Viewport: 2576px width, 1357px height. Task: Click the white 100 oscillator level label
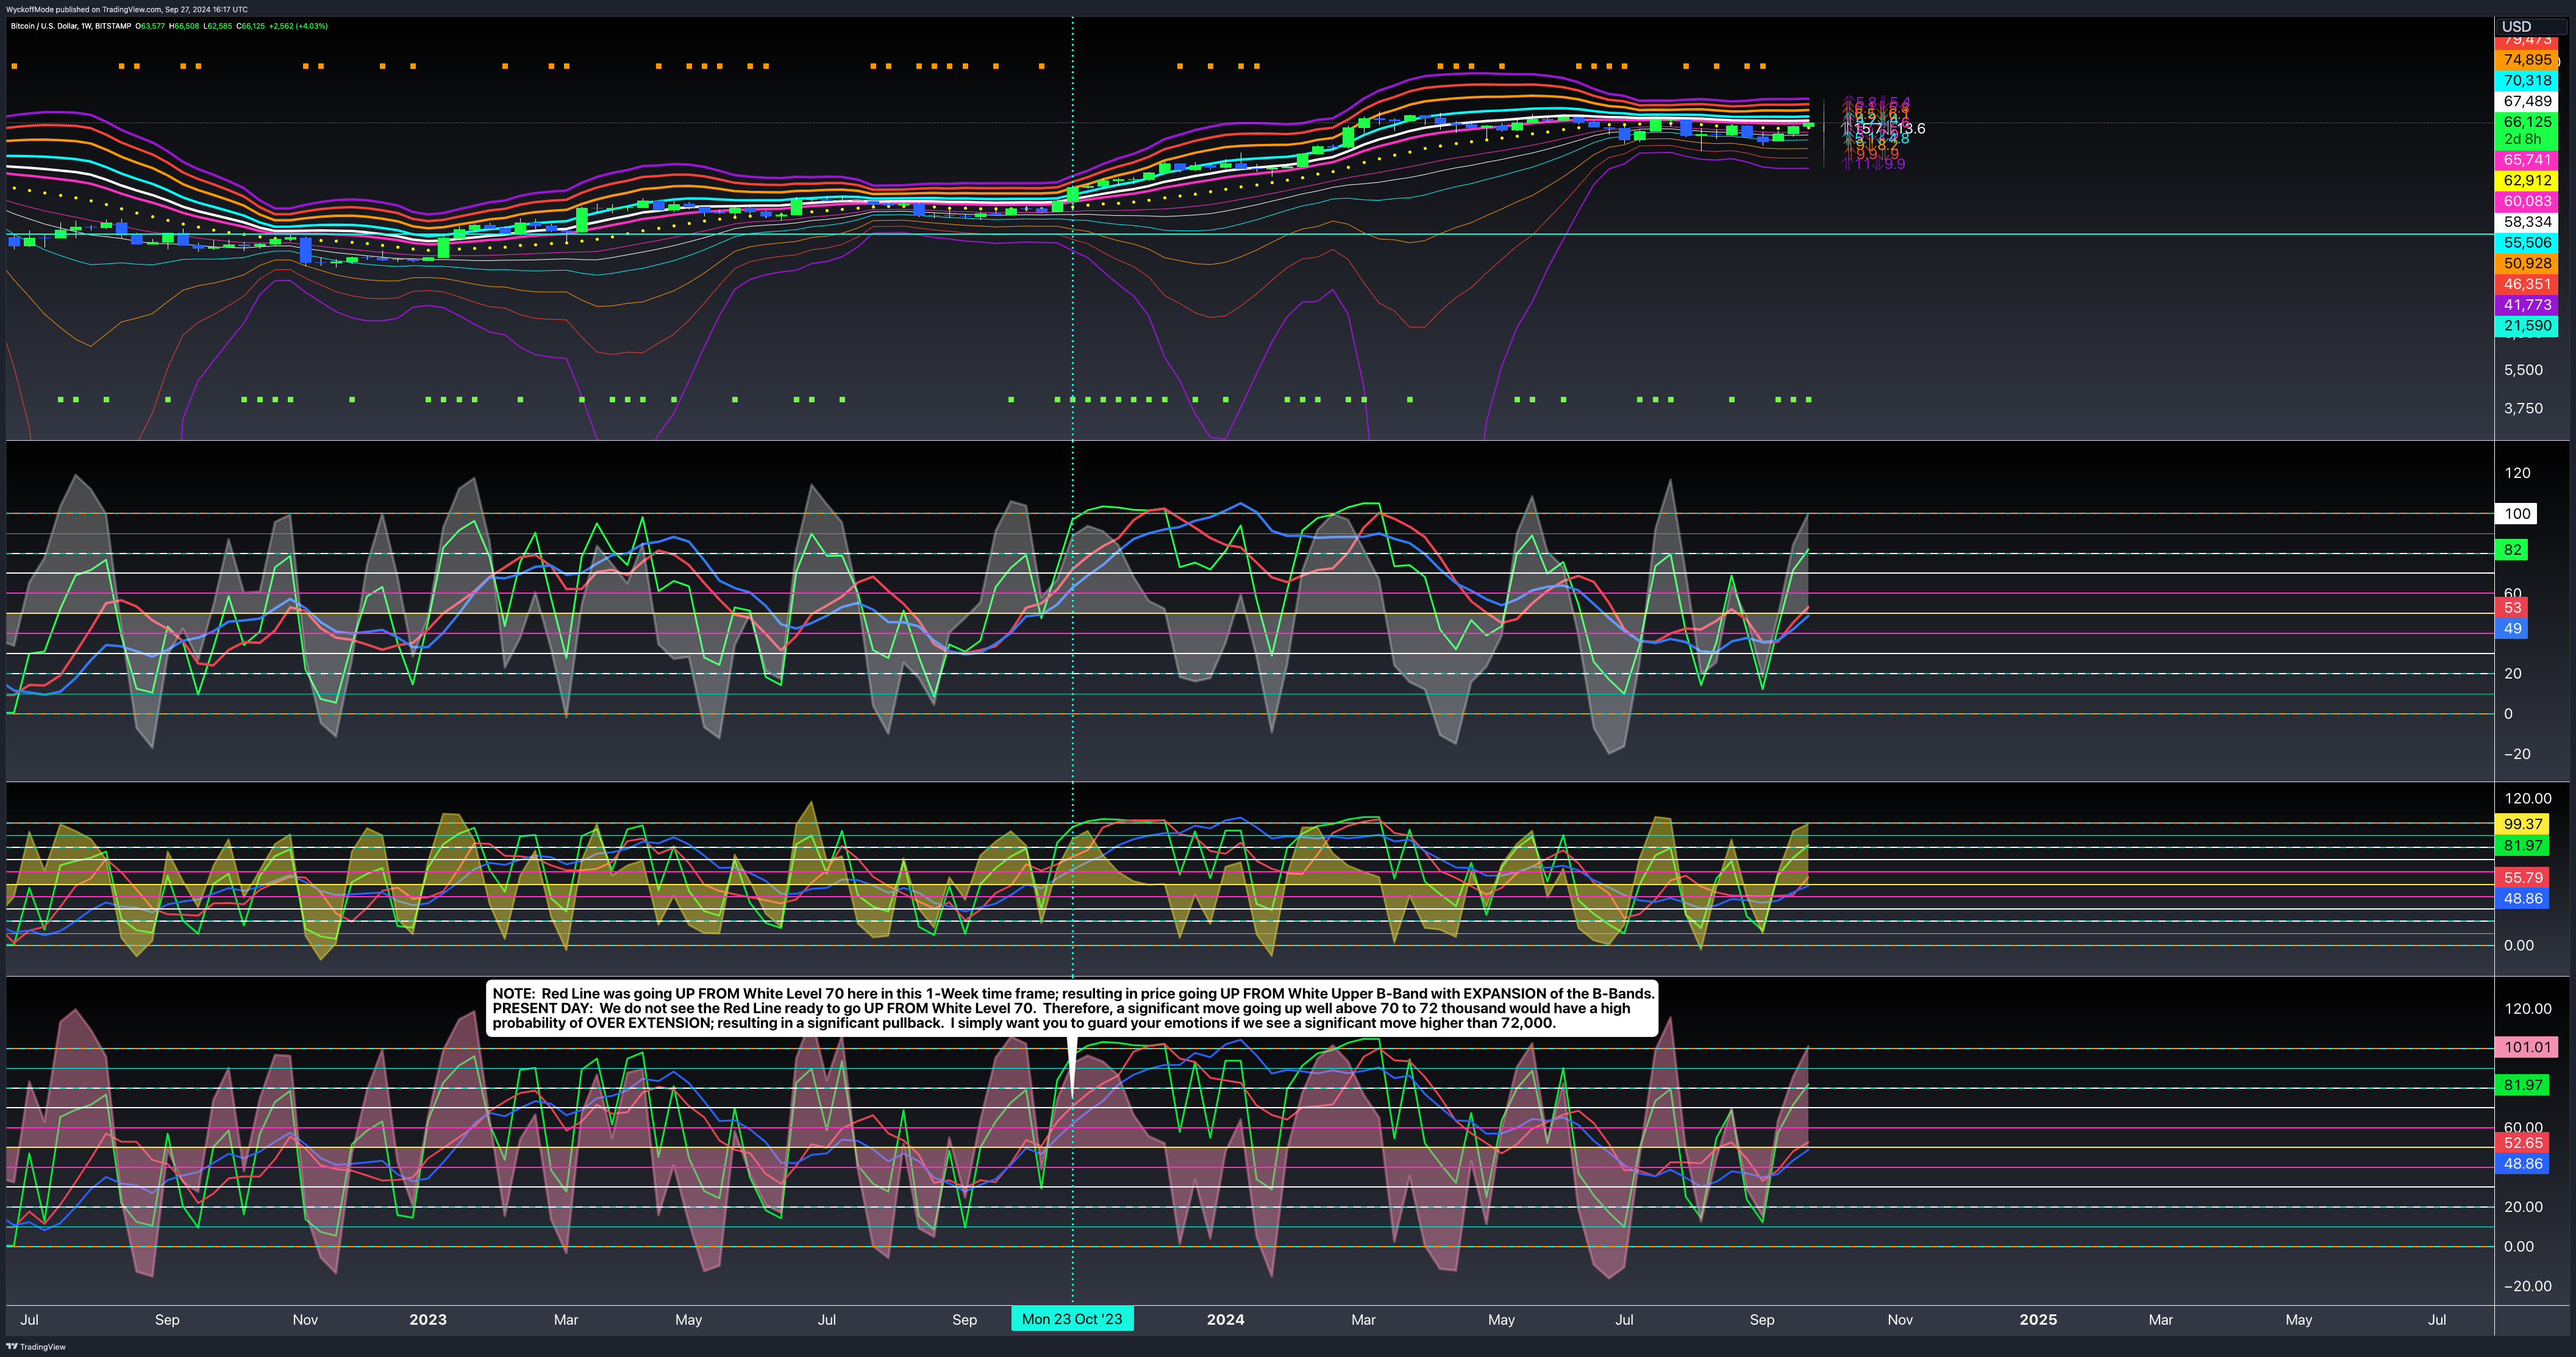[2517, 513]
